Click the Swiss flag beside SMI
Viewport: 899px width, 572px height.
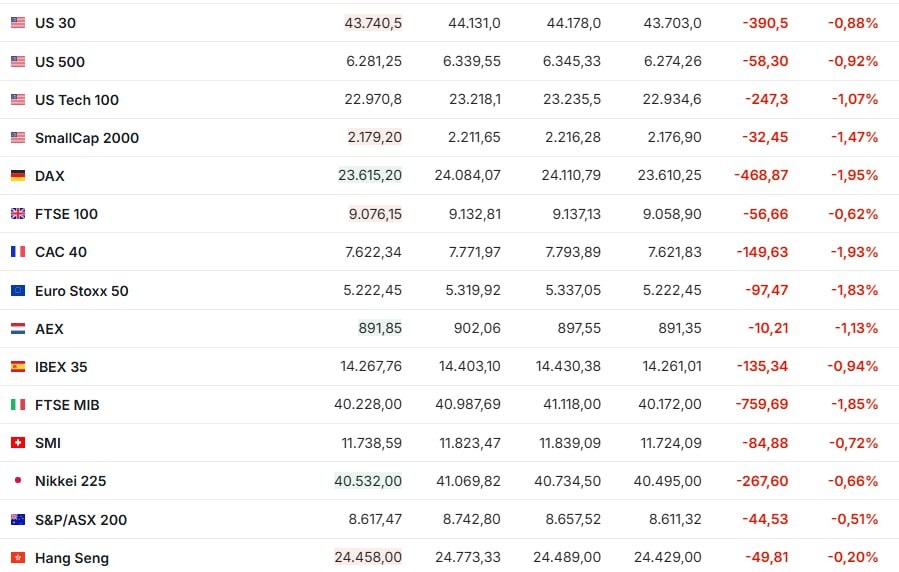pyautogui.click(x=18, y=442)
